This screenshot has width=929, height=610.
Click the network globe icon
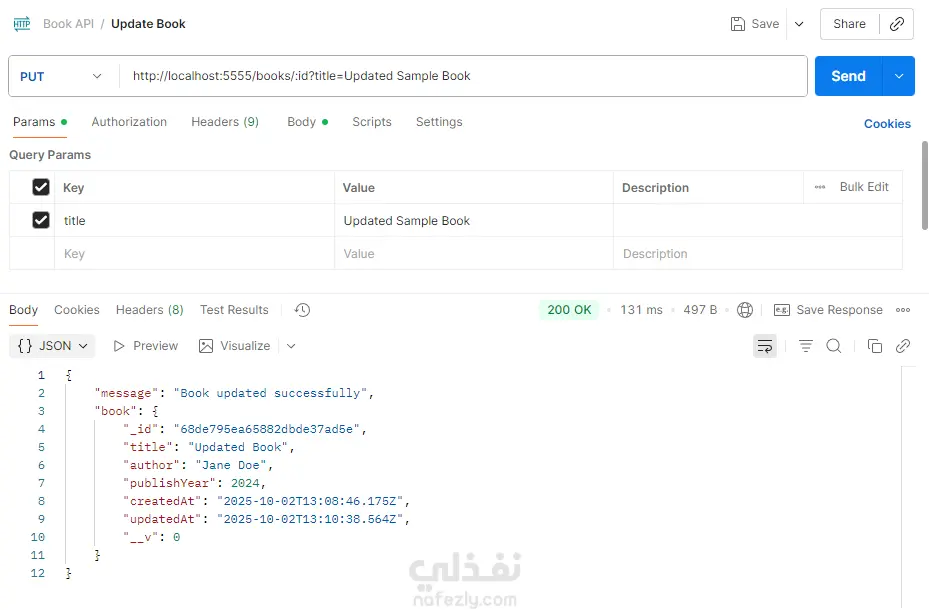[745, 310]
